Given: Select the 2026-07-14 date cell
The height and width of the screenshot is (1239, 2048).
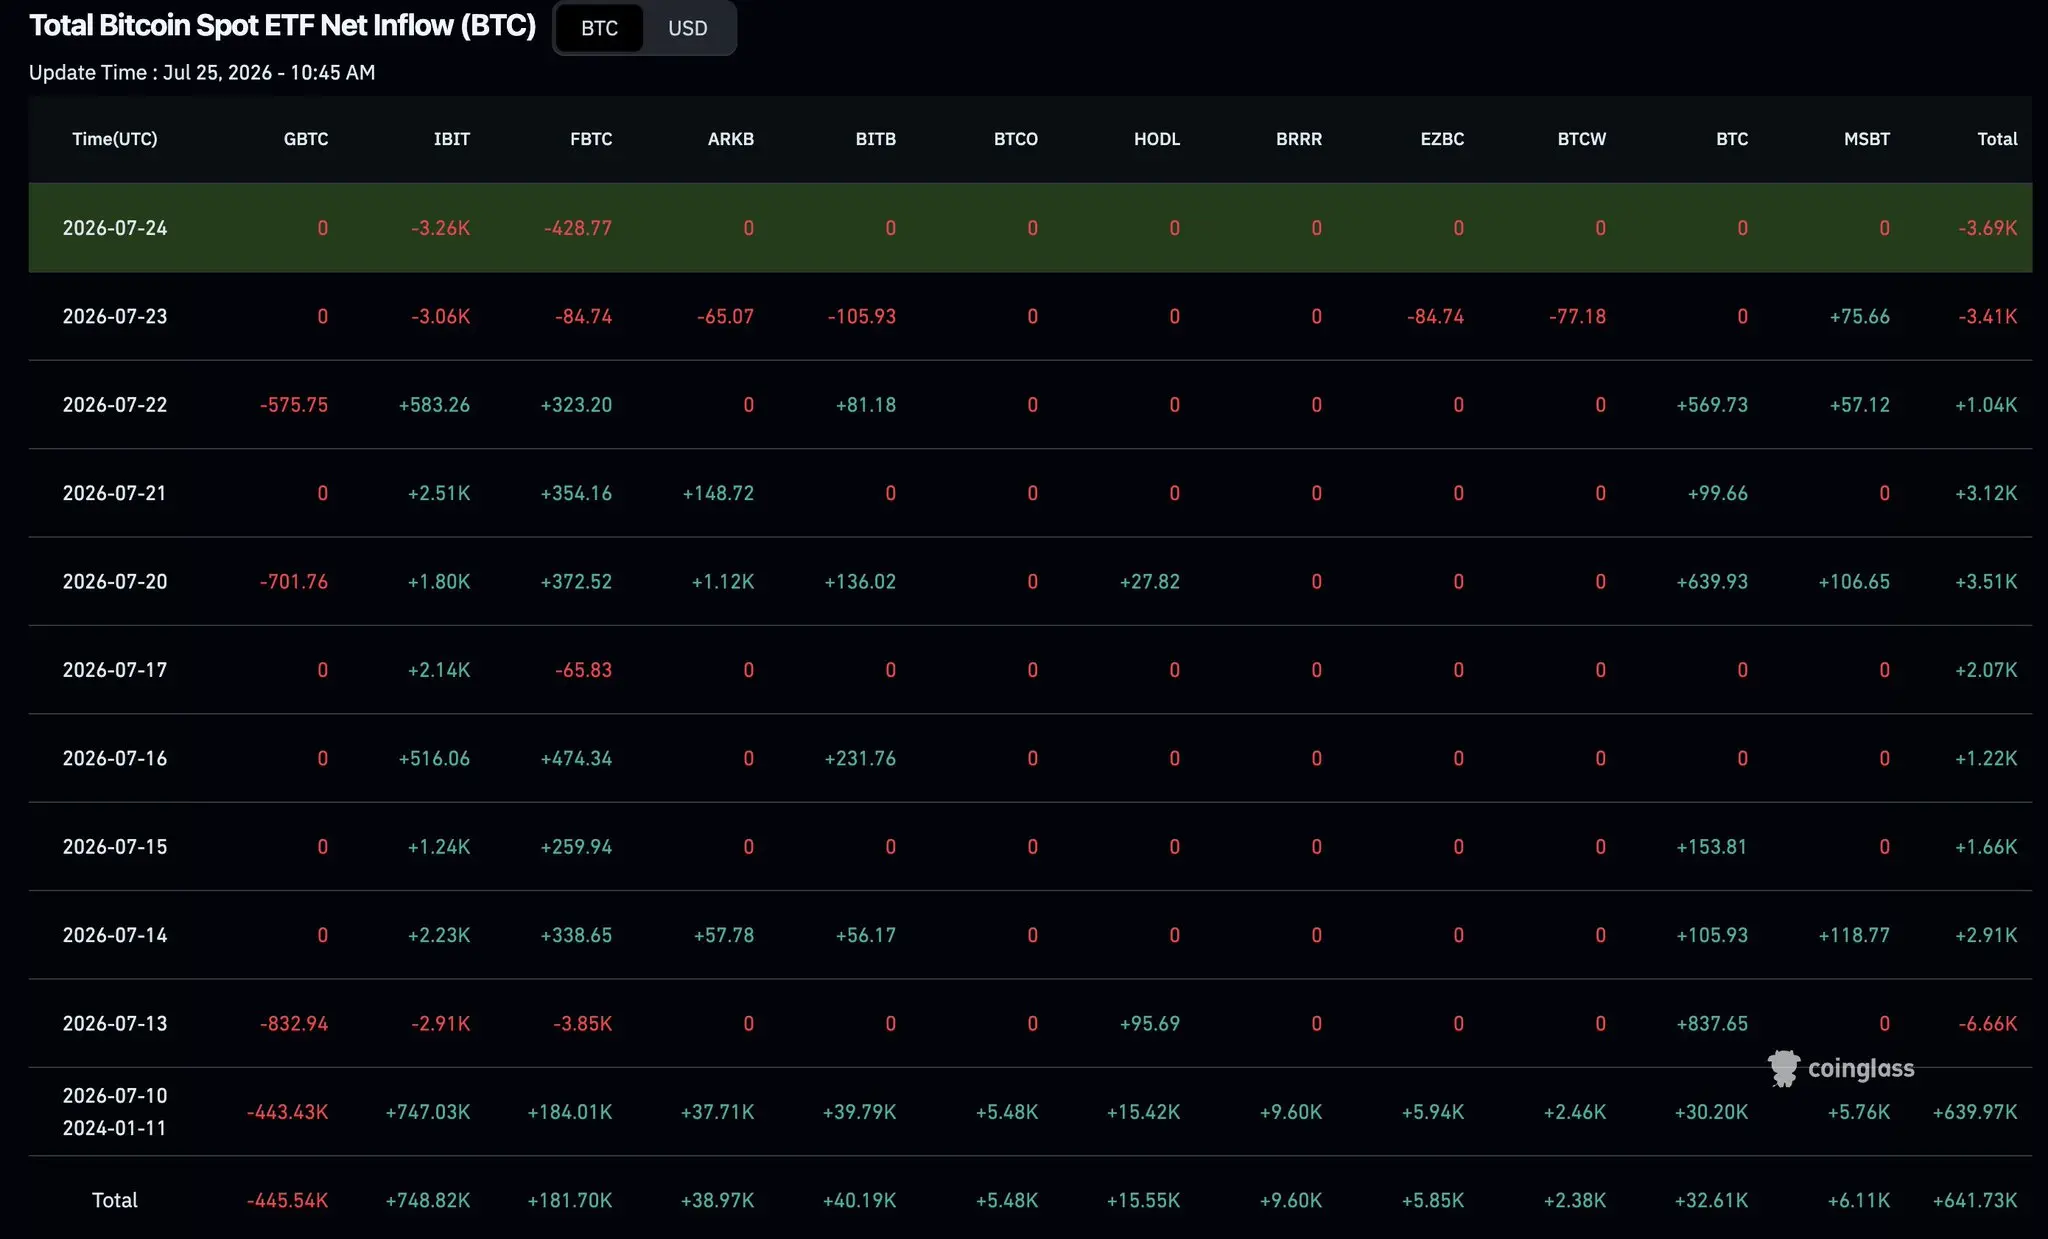Looking at the screenshot, I should tap(115, 935).
